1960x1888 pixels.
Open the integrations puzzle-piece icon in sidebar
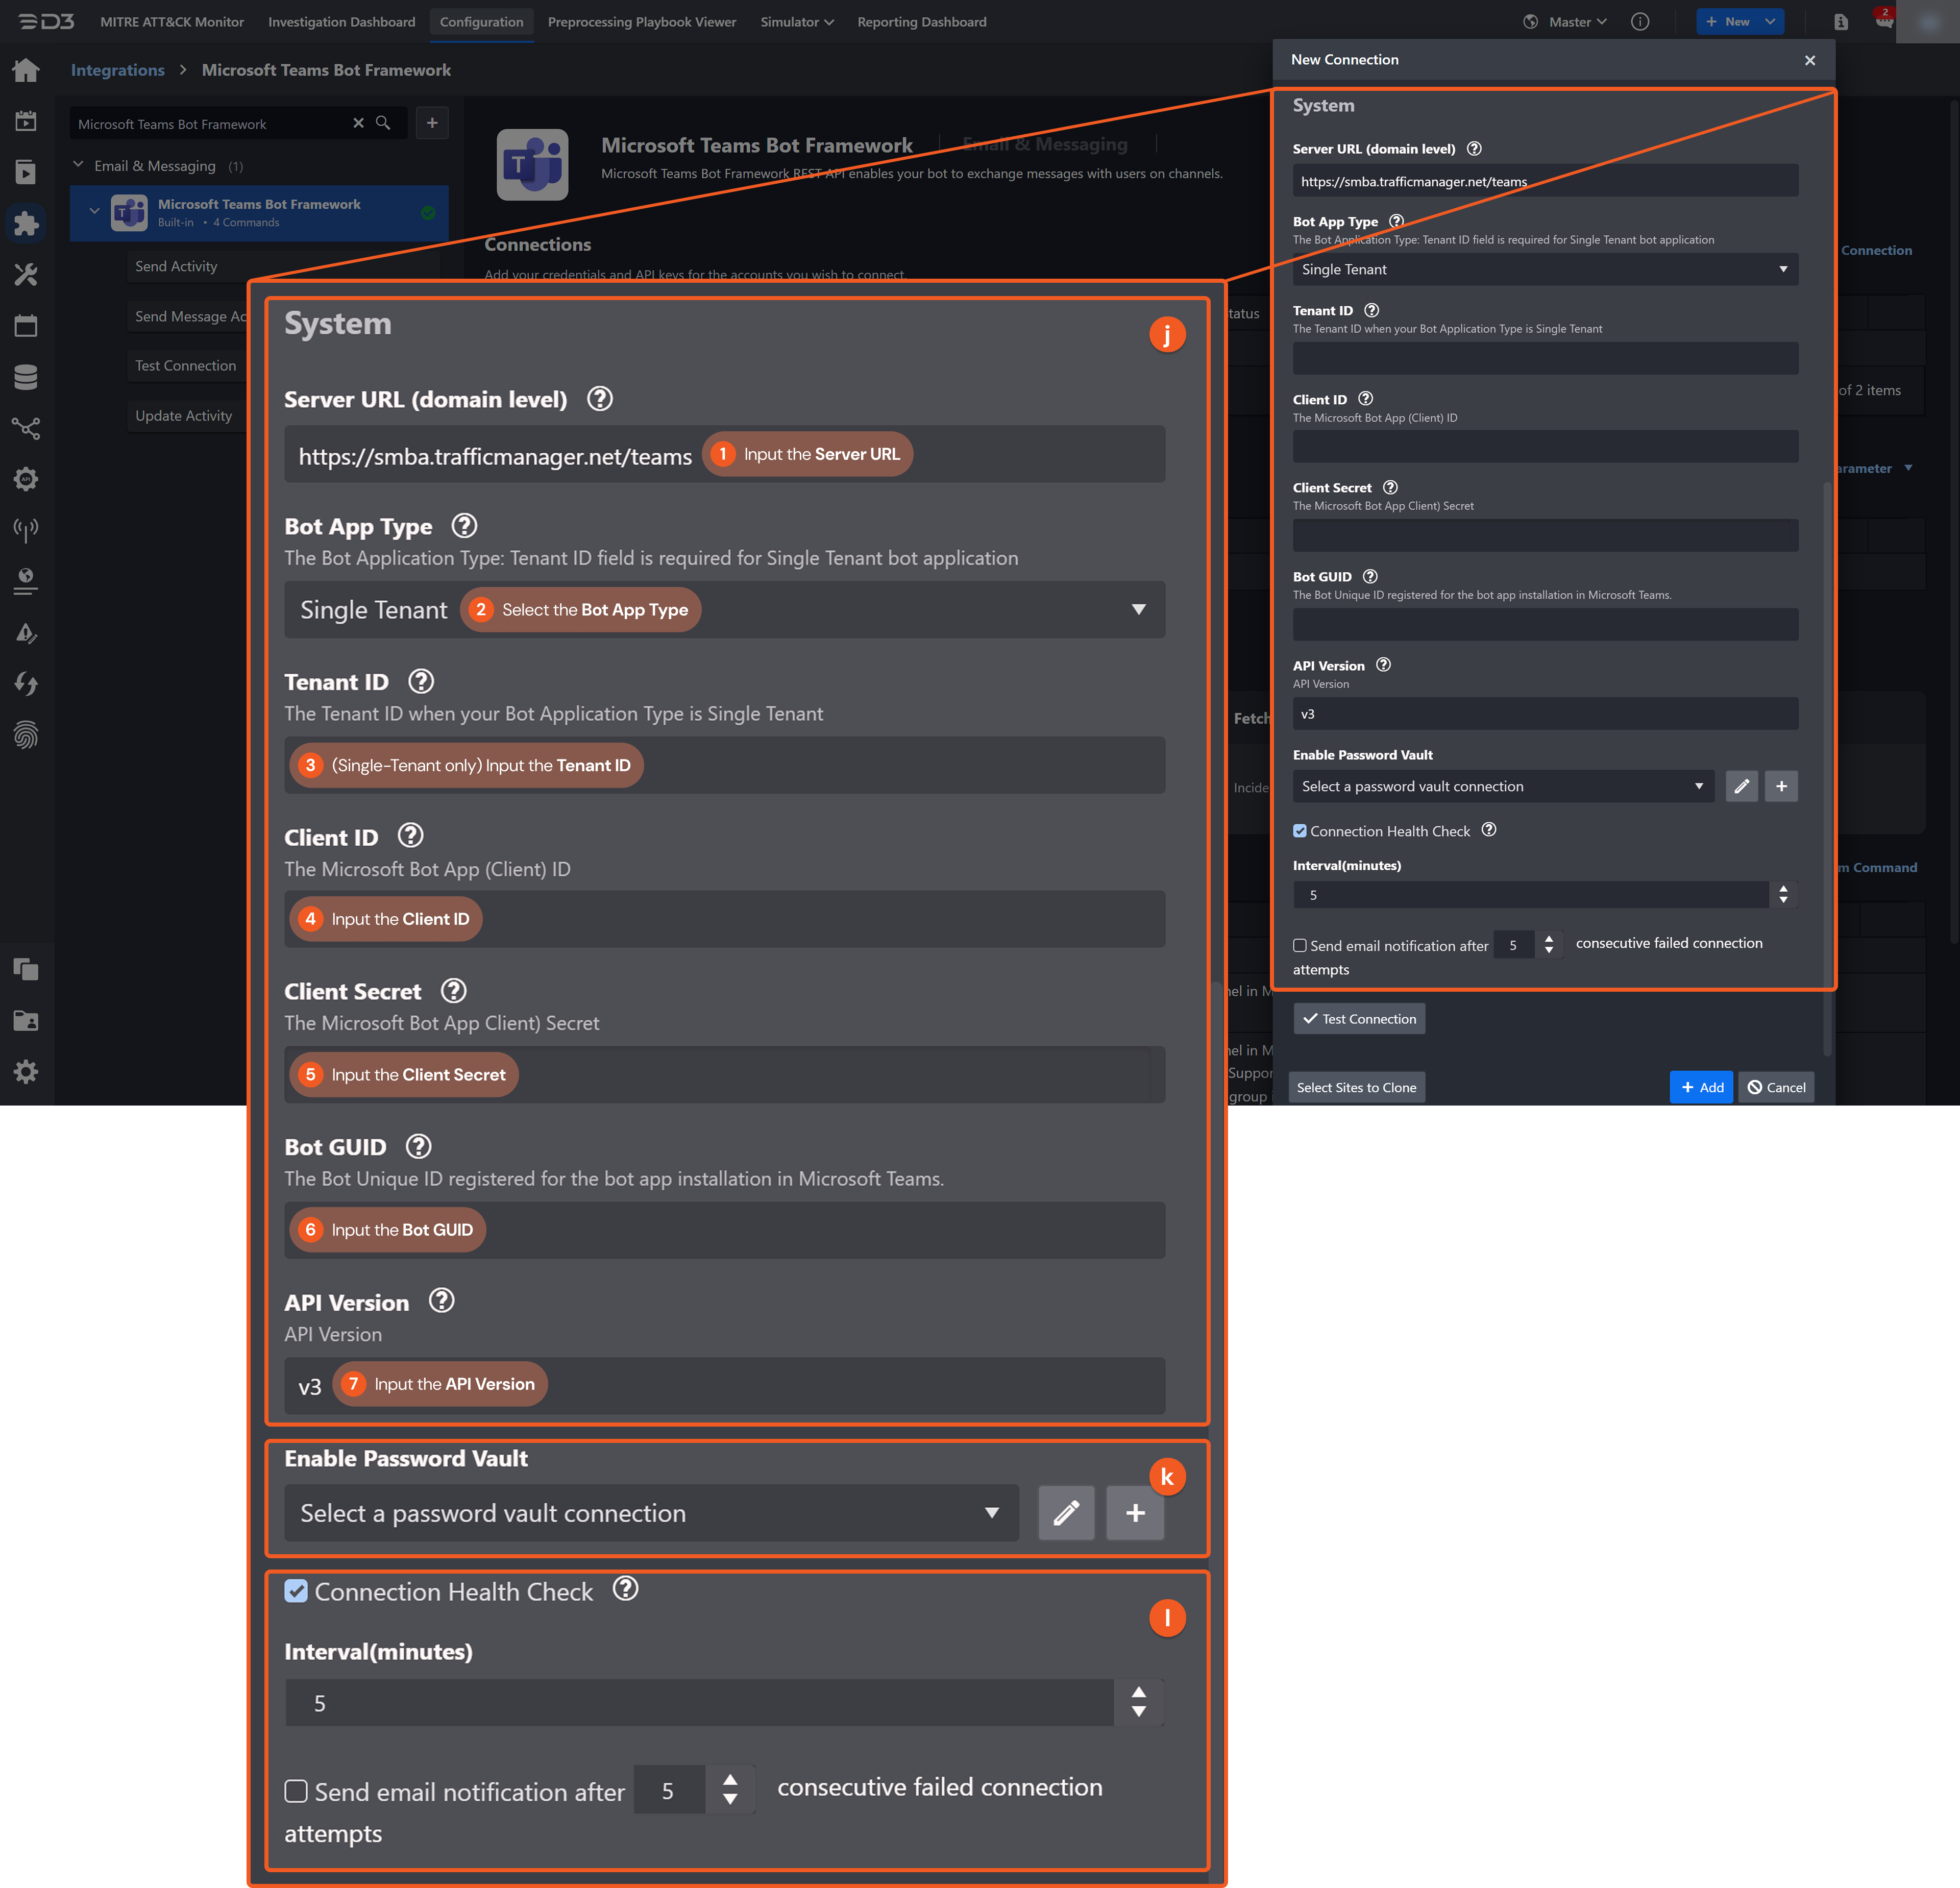[26, 223]
